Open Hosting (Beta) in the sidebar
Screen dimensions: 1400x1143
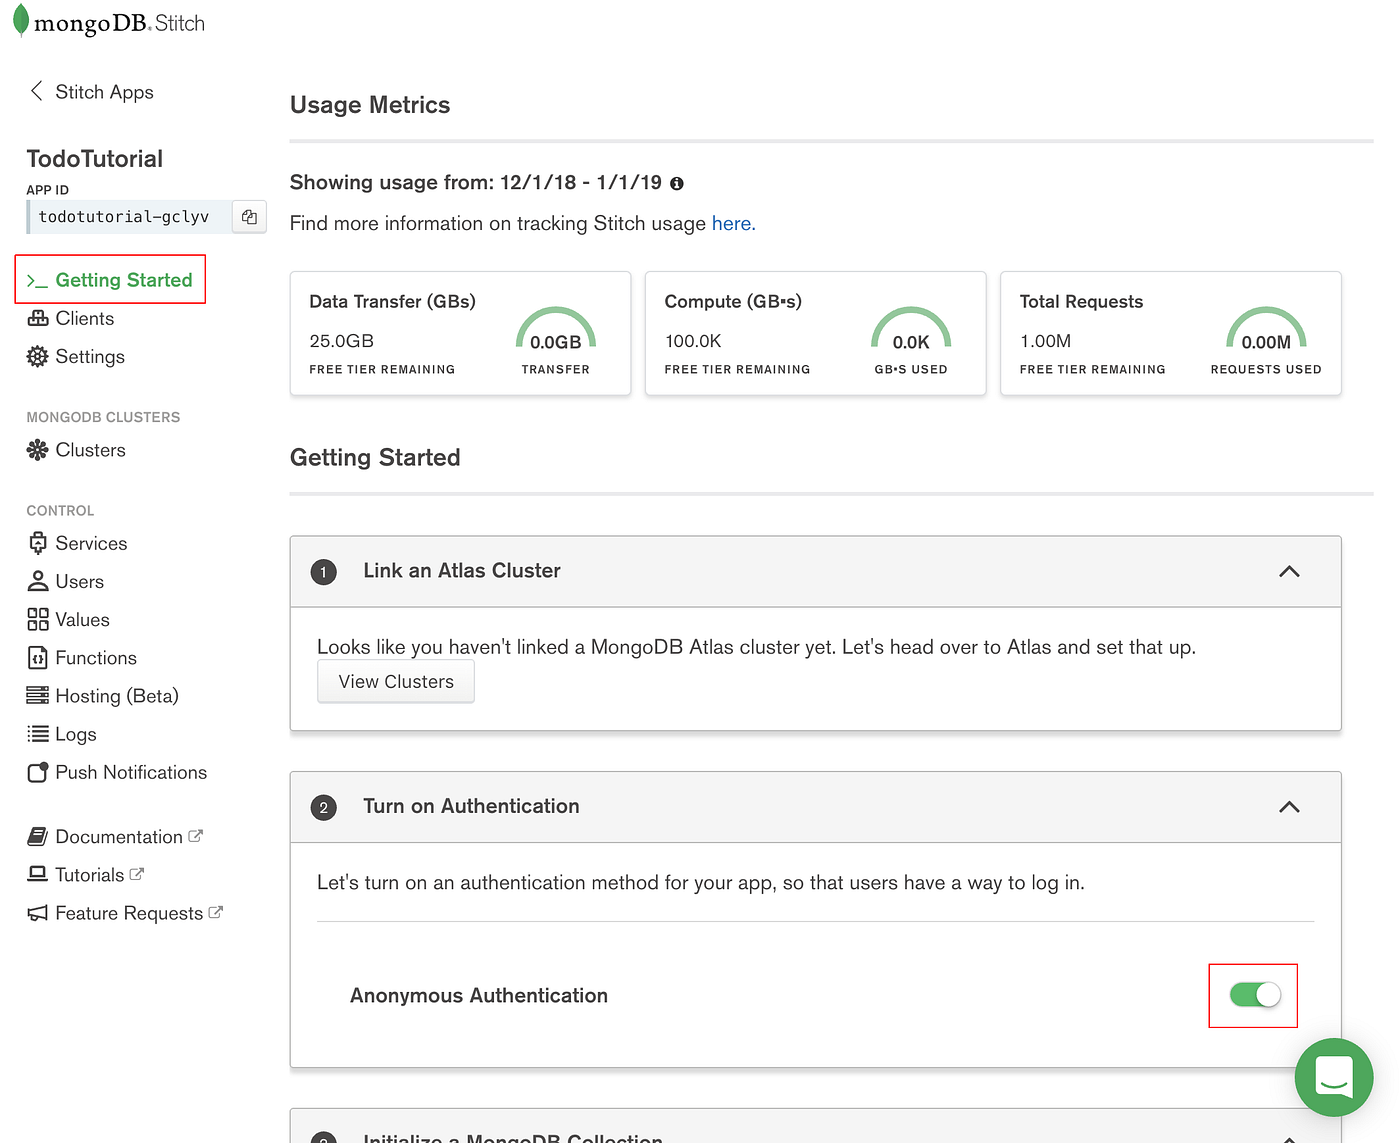116,696
